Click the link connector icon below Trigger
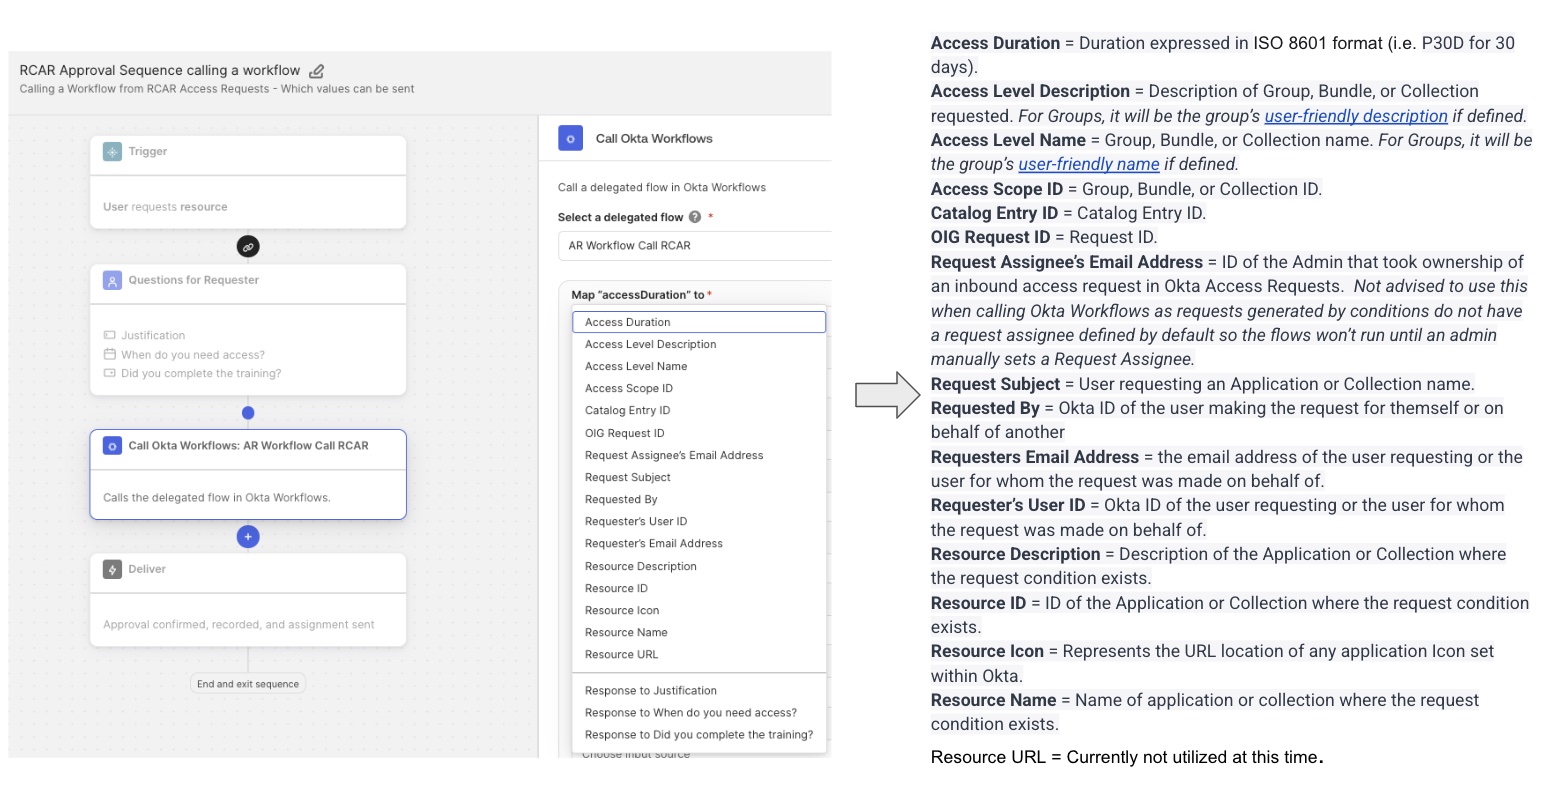This screenshot has height=790, width=1556. point(248,246)
